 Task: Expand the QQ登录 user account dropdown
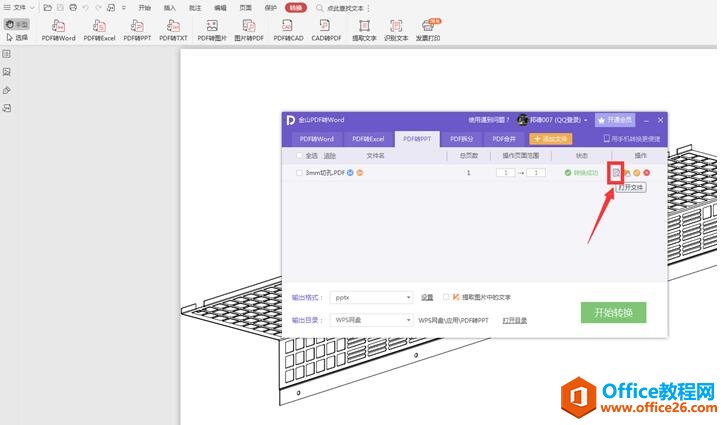pos(586,120)
